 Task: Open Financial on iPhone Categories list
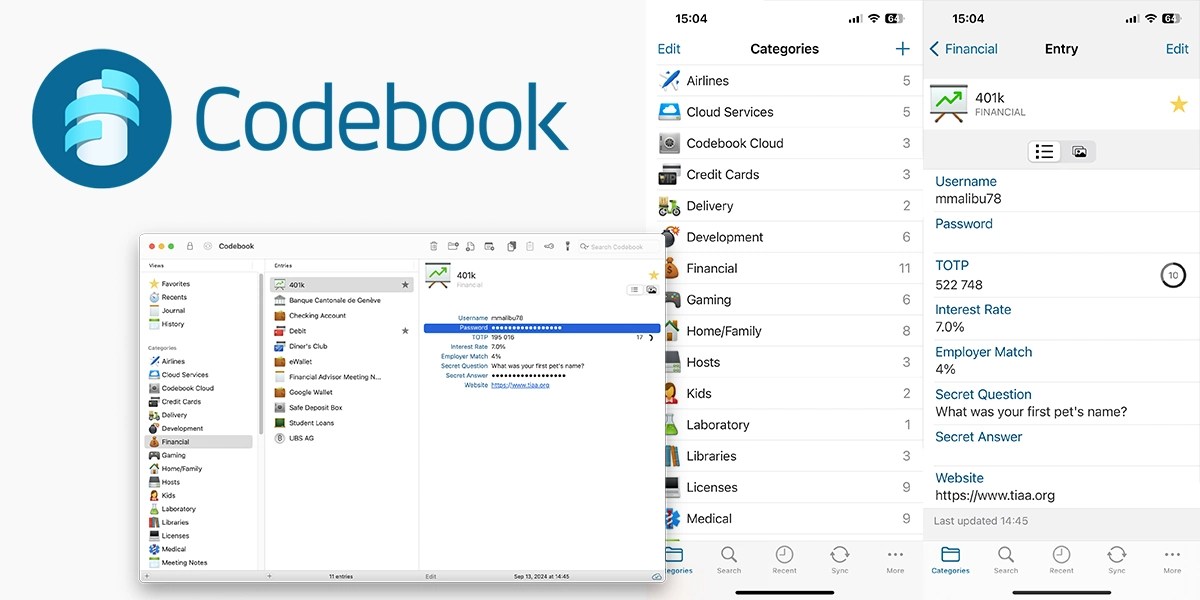[x=784, y=268]
